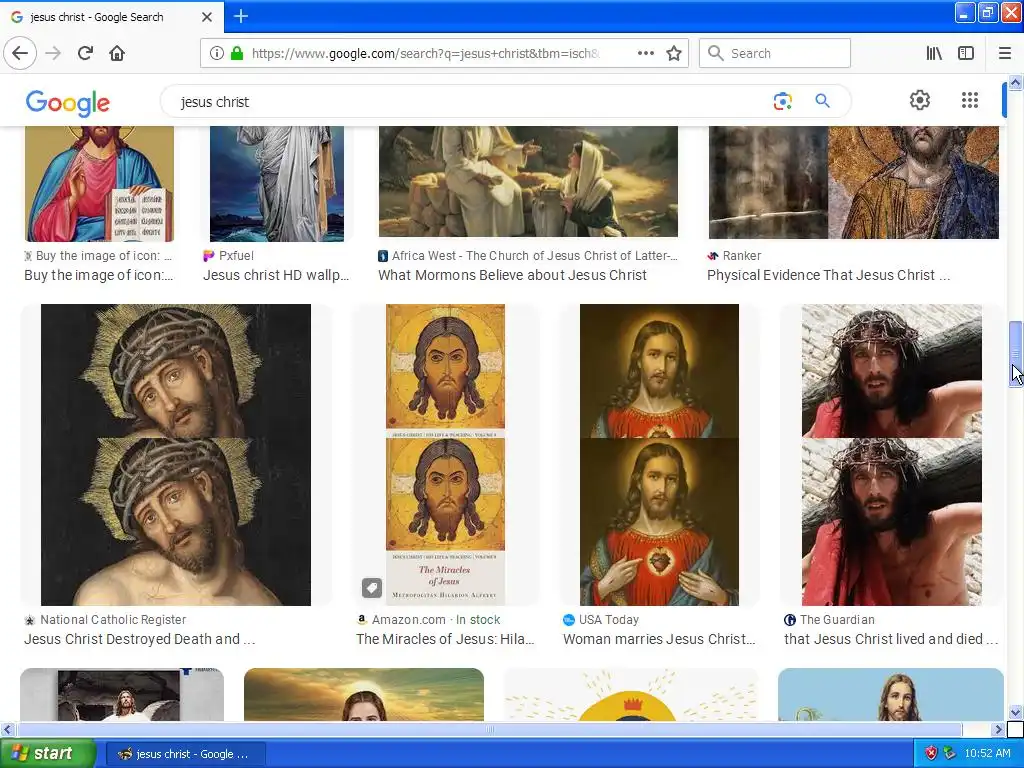Click the 'Amazon.com · In stock' source label
This screenshot has height=768, width=1024.
coord(436,620)
